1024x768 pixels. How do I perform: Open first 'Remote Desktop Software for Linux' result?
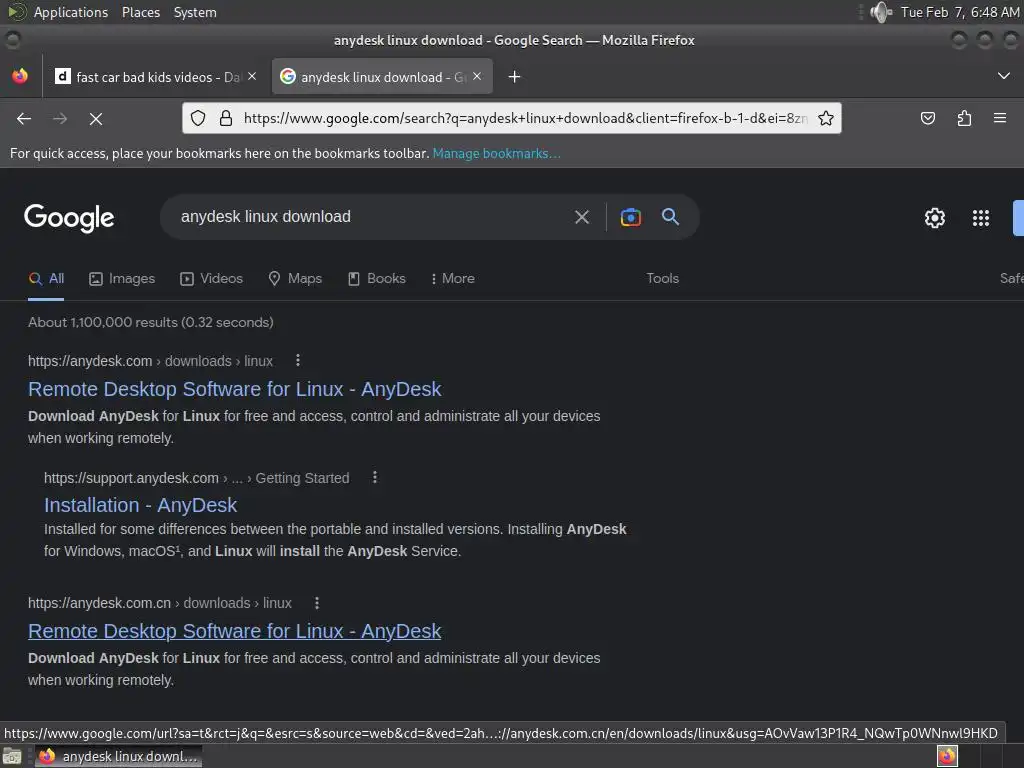(234, 389)
